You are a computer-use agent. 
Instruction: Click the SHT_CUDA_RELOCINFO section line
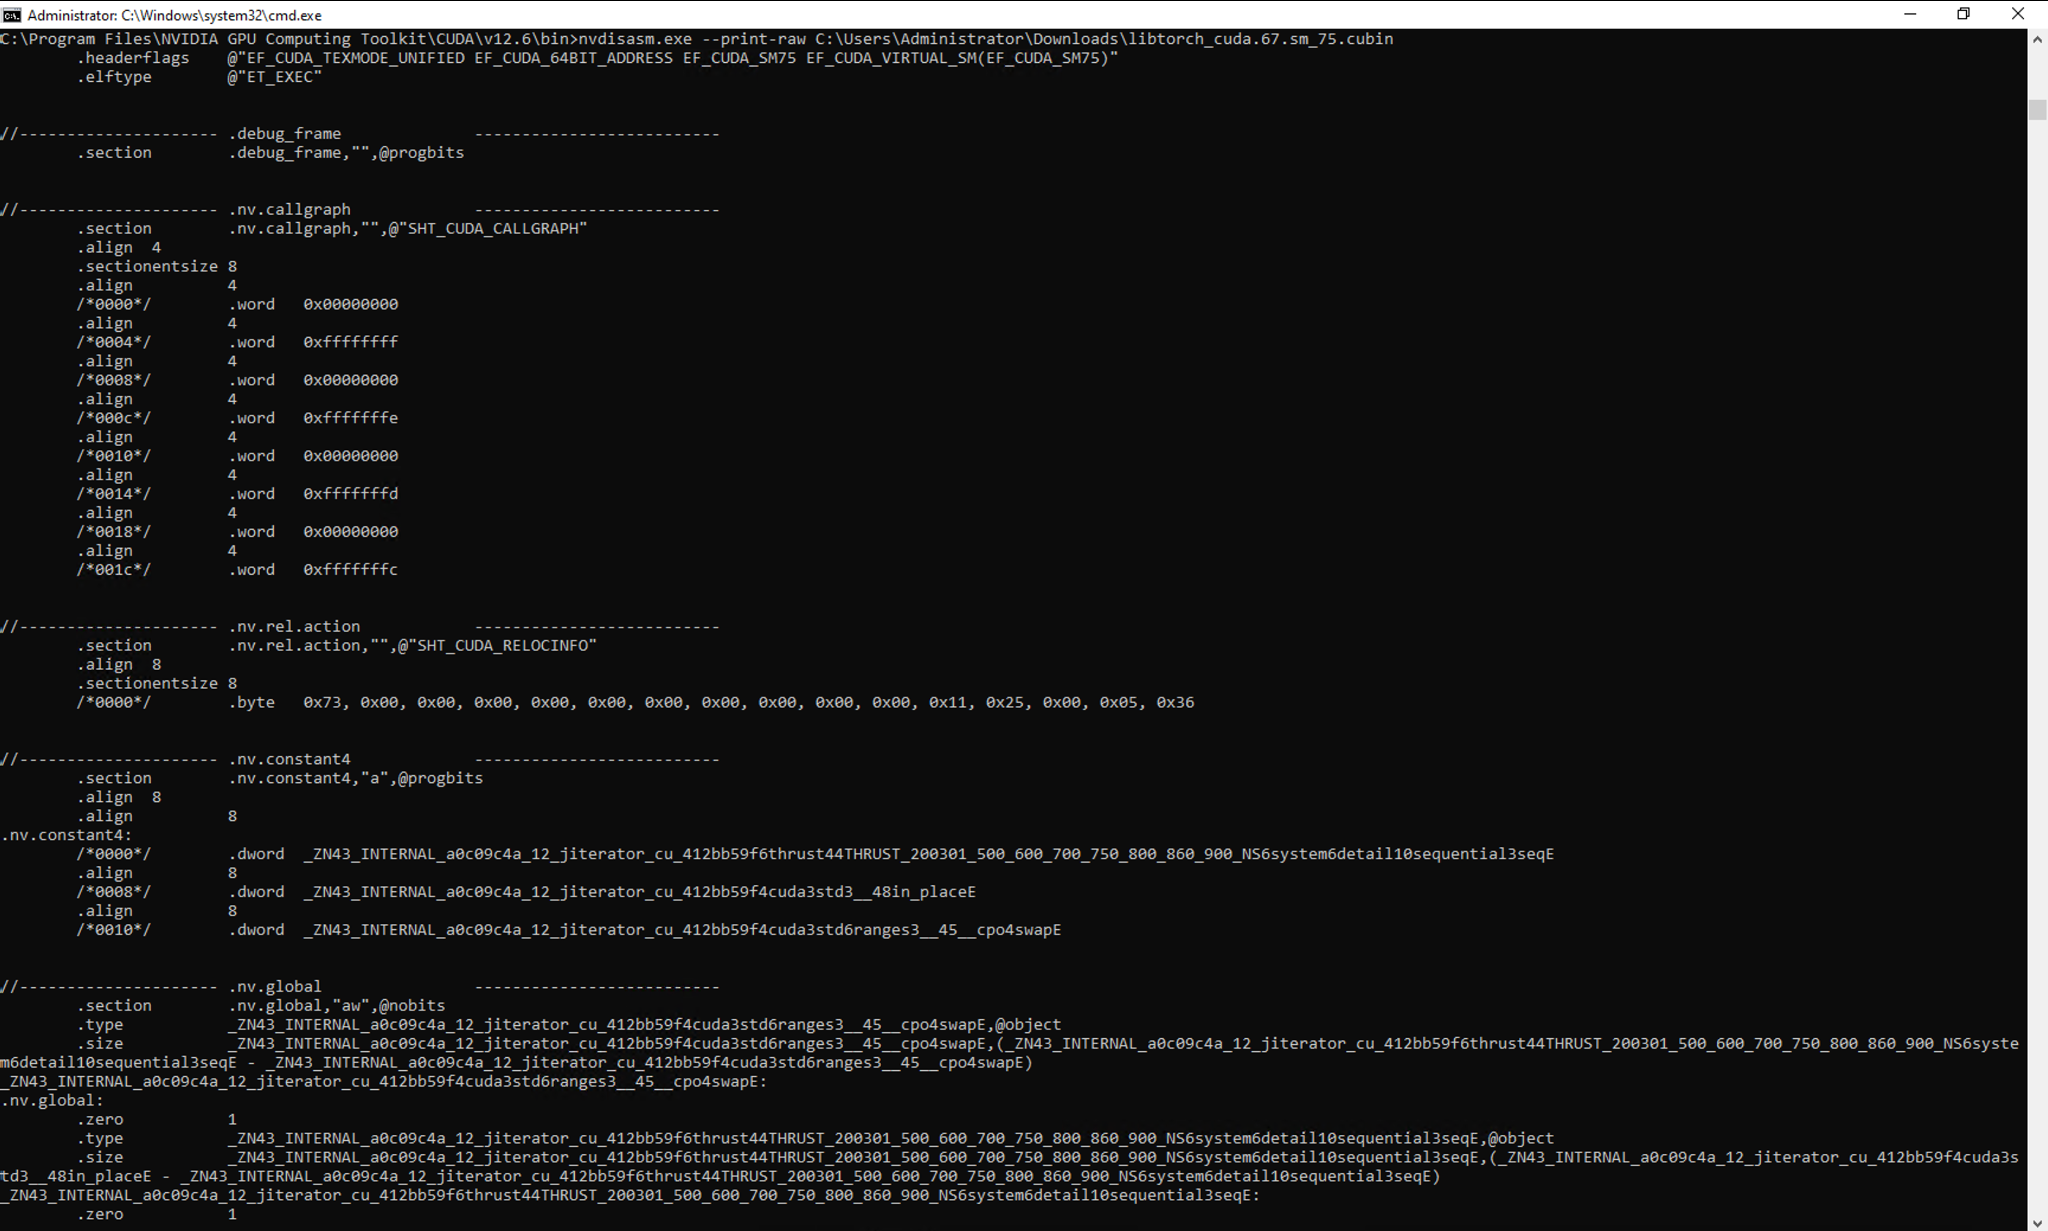coord(337,646)
